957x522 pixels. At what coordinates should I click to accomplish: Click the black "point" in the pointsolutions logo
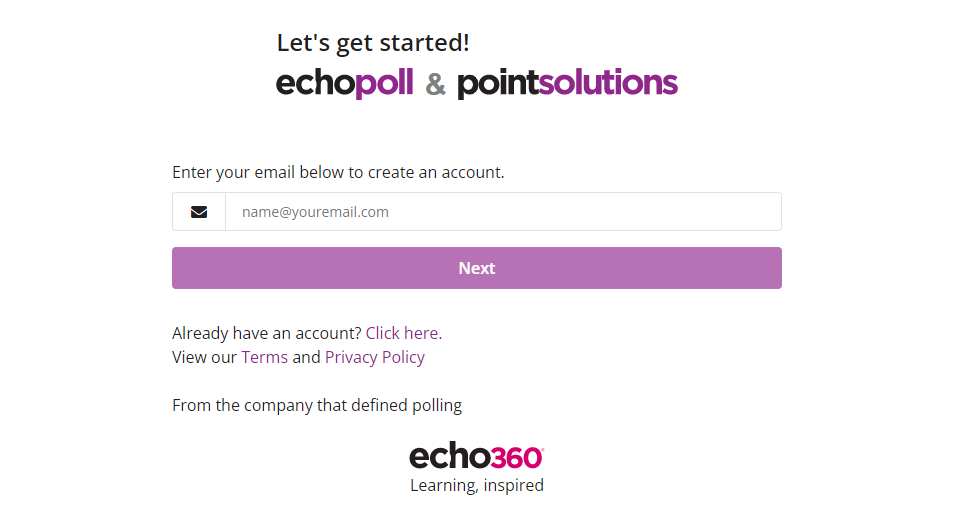(497, 83)
